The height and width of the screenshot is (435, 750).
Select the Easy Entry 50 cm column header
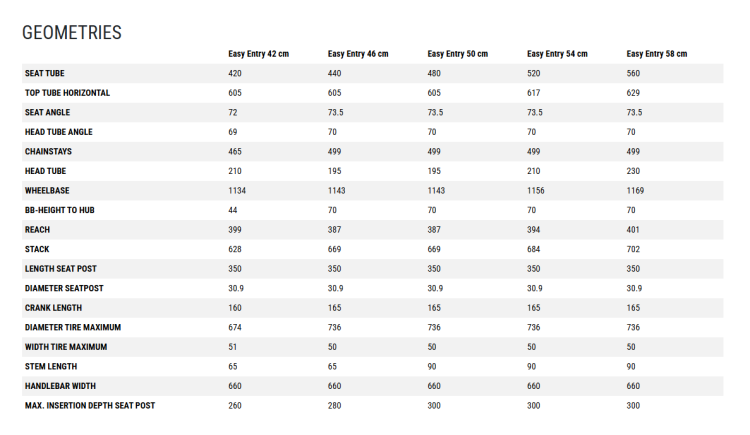point(457,54)
